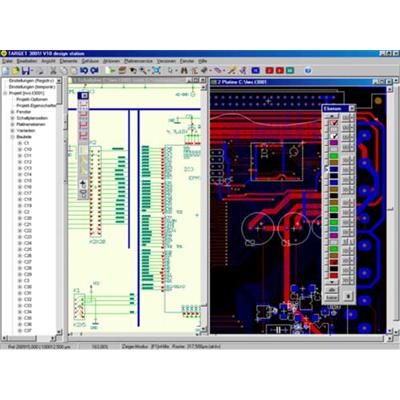
Task: Expand the C10 component node
Action: (20, 149)
